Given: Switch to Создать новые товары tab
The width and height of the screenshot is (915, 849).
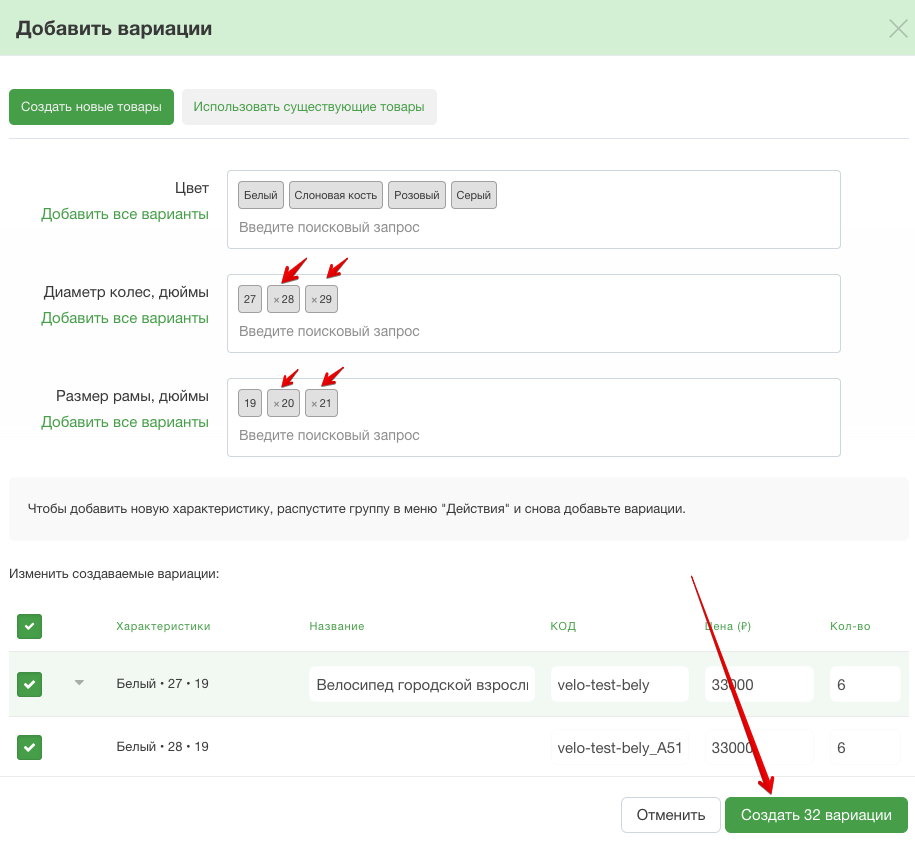Looking at the screenshot, I should point(91,107).
